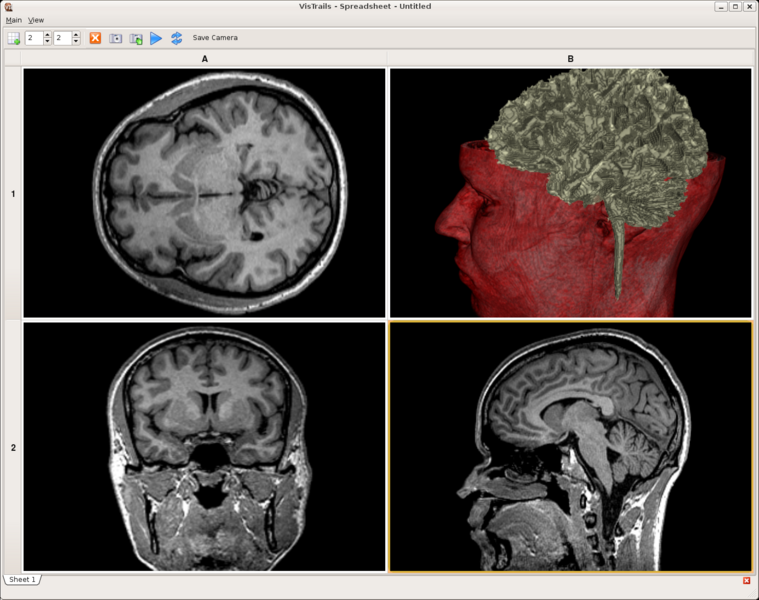Increase the row count spinner

(47, 35)
